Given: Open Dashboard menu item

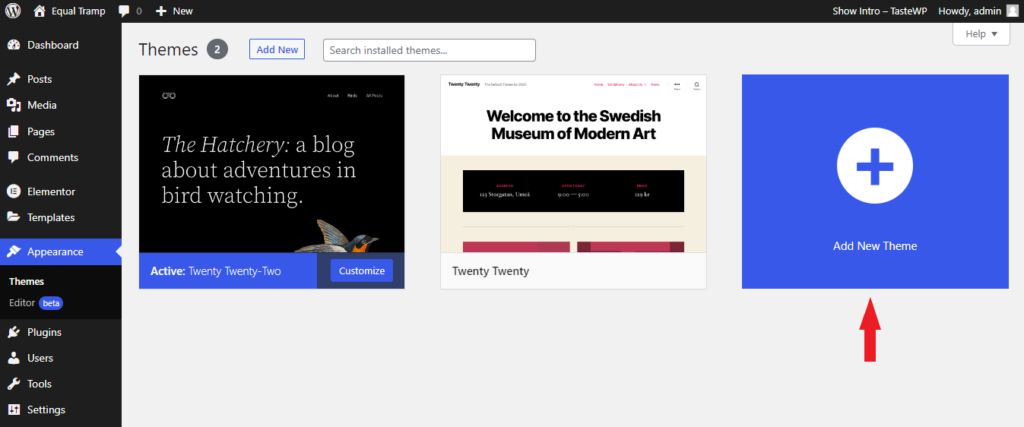Looking at the screenshot, I should pyautogui.click(x=61, y=45).
